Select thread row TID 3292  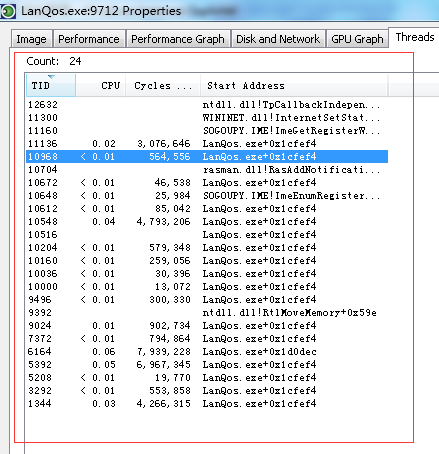[x=207, y=391]
